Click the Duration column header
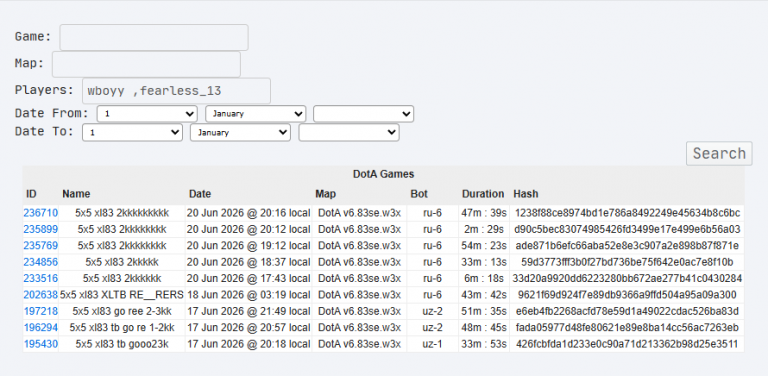This screenshot has width=768, height=376. [x=483, y=194]
